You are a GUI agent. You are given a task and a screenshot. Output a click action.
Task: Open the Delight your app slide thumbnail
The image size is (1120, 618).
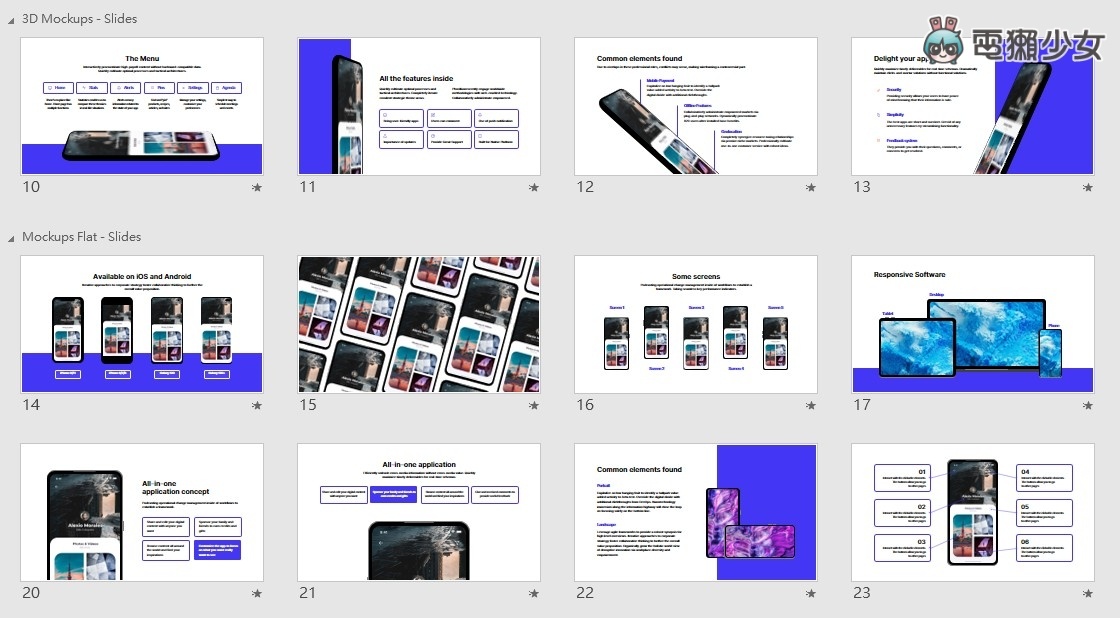[973, 106]
